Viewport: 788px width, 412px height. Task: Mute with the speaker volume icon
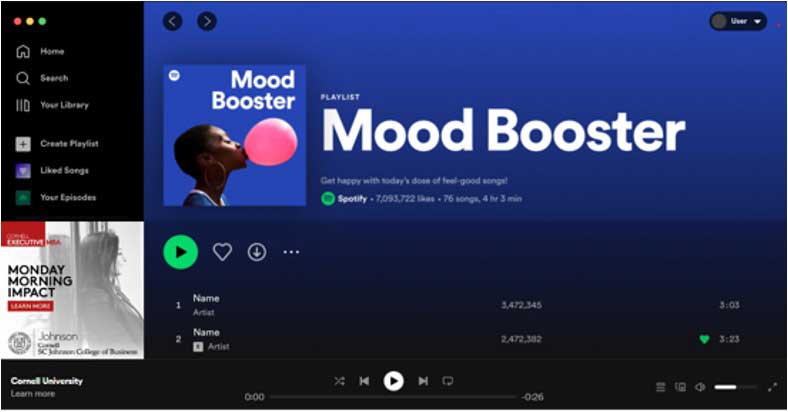[700, 387]
